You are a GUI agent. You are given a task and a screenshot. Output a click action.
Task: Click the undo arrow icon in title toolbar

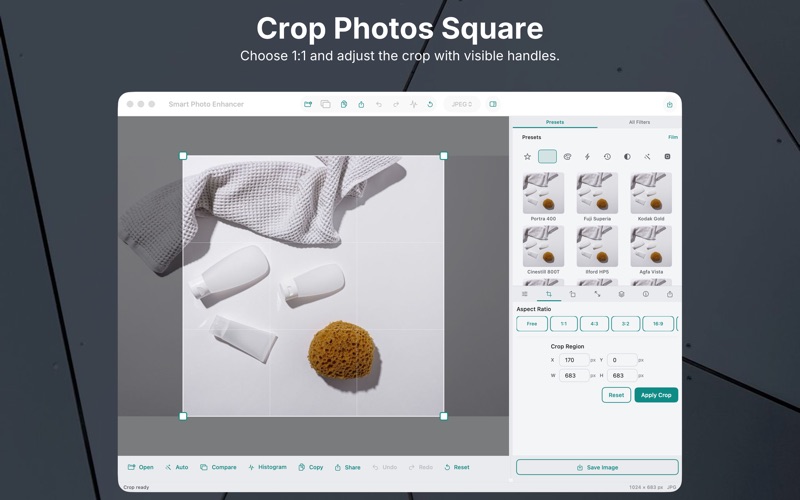(379, 104)
